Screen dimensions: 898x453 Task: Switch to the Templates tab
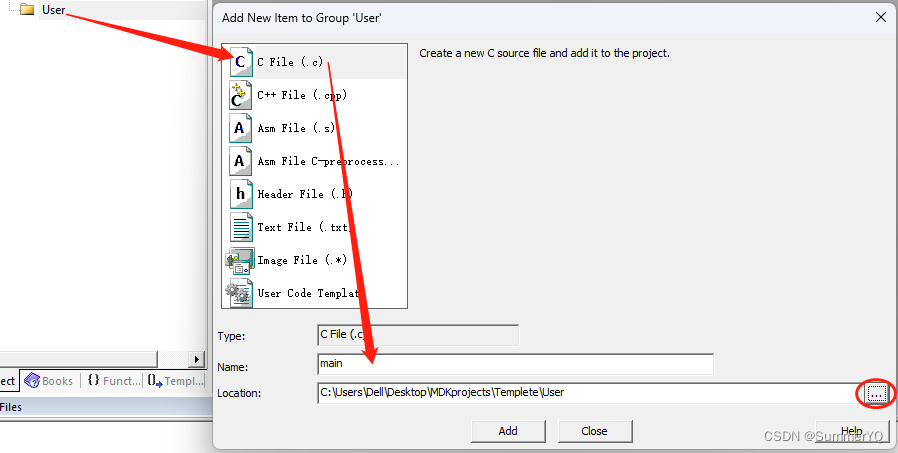(x=175, y=381)
